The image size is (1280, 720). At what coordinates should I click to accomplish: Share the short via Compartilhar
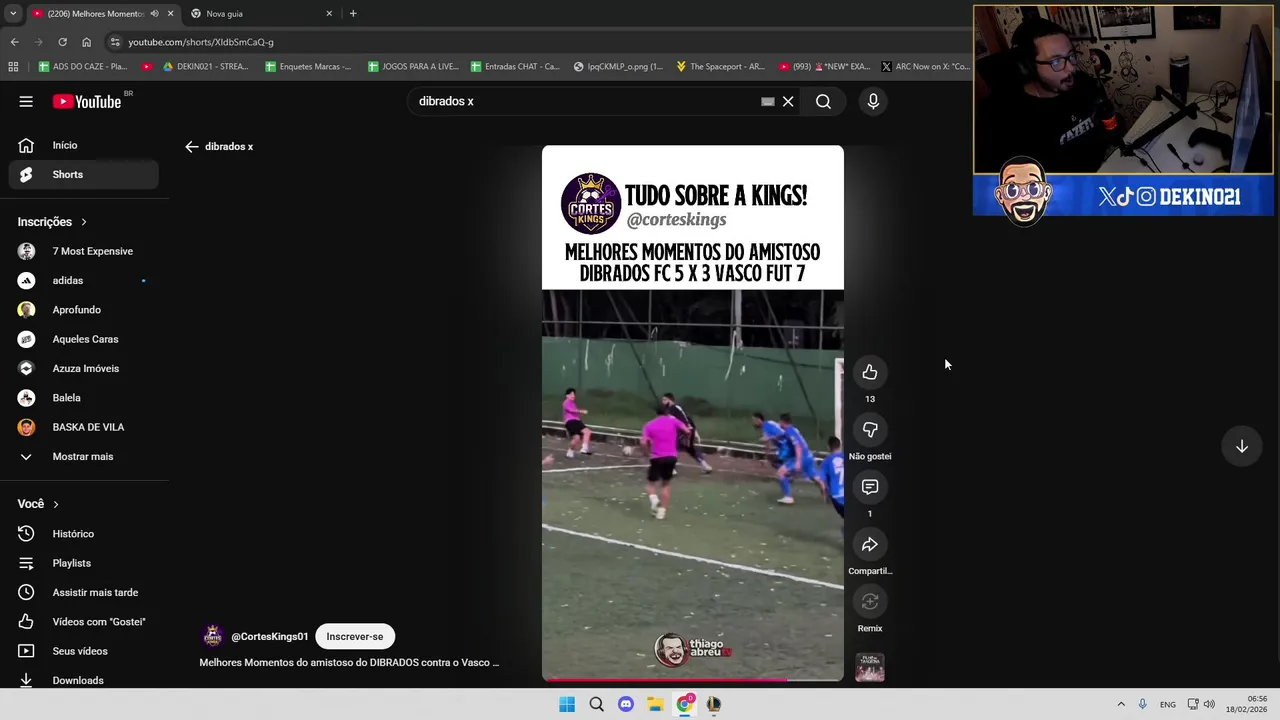point(870,544)
